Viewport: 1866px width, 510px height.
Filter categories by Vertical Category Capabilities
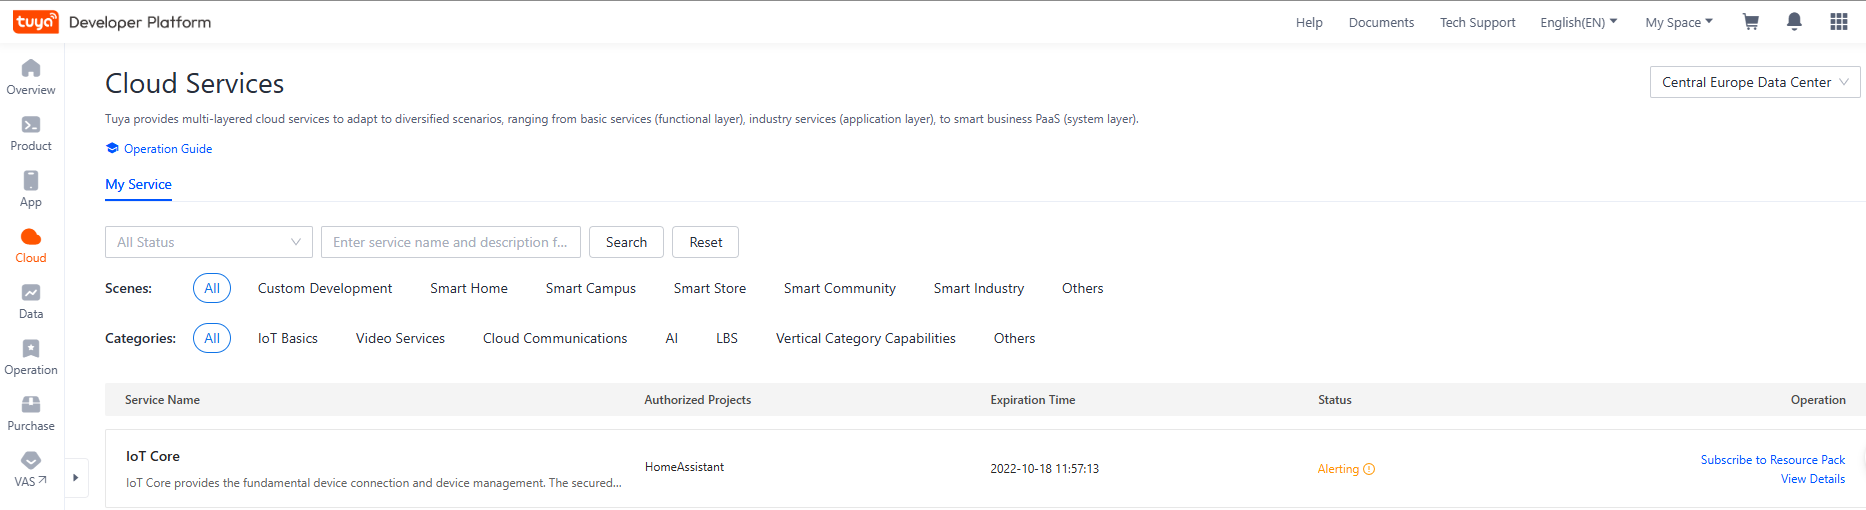(866, 338)
